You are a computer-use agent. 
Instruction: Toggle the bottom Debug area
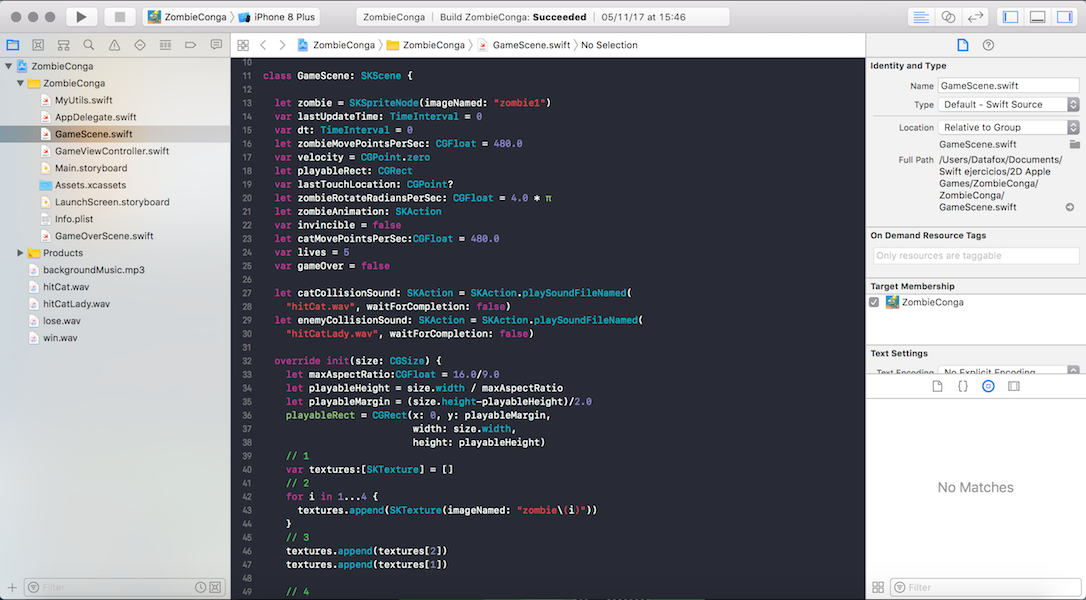point(1038,17)
